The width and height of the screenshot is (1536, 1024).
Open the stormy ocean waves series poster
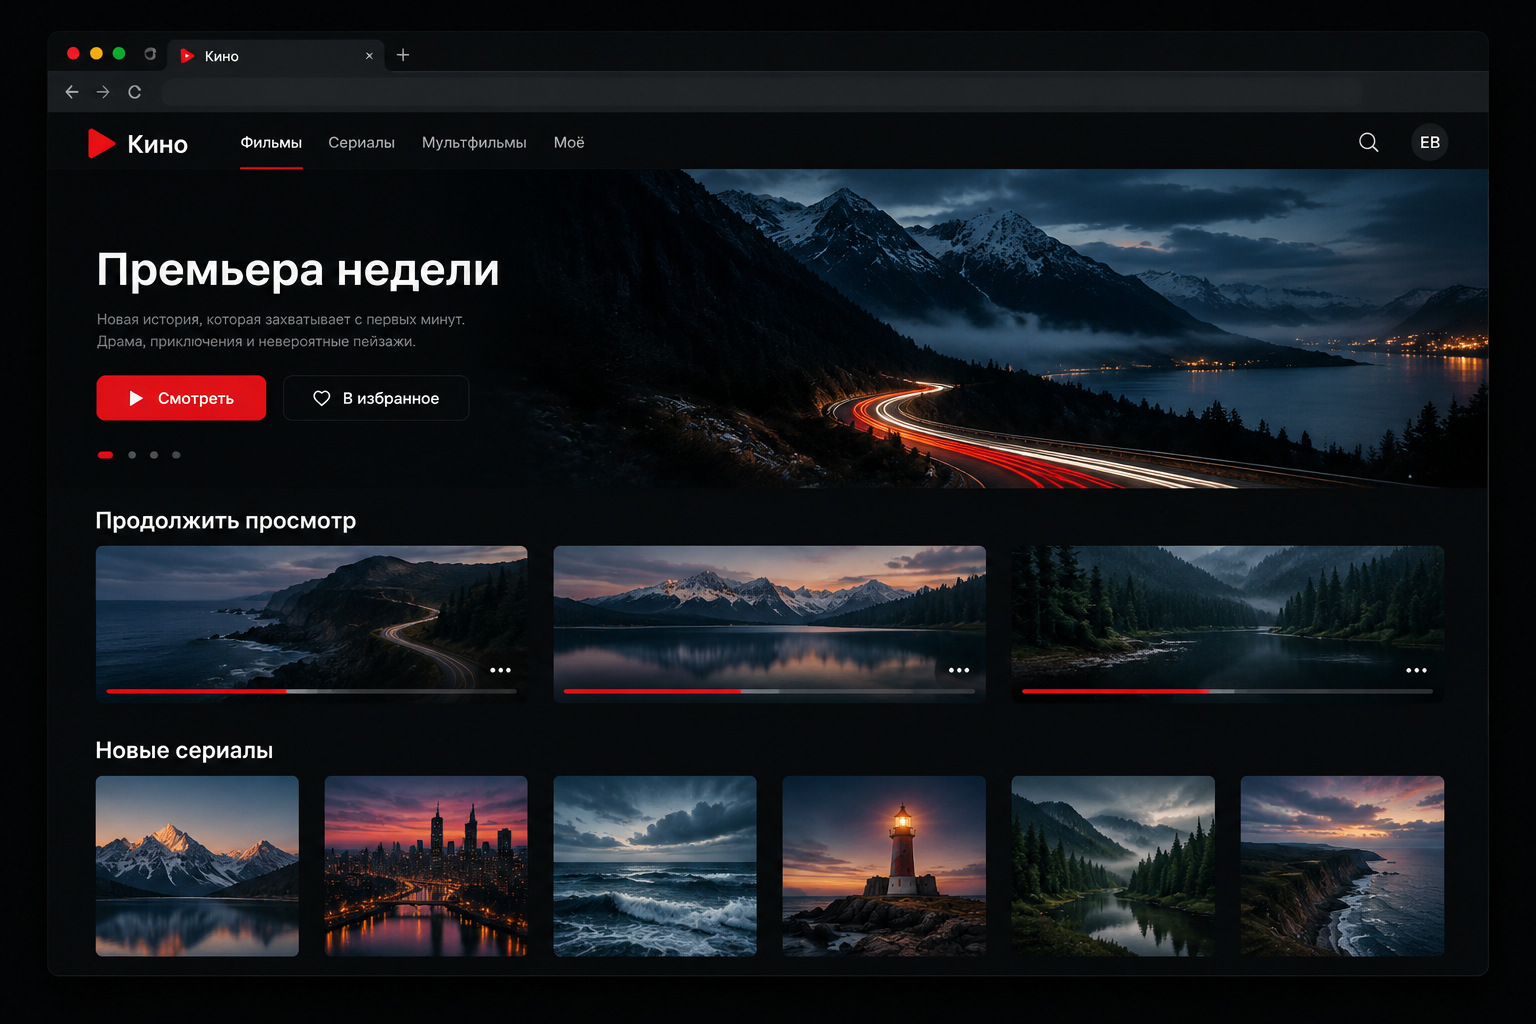coord(655,866)
